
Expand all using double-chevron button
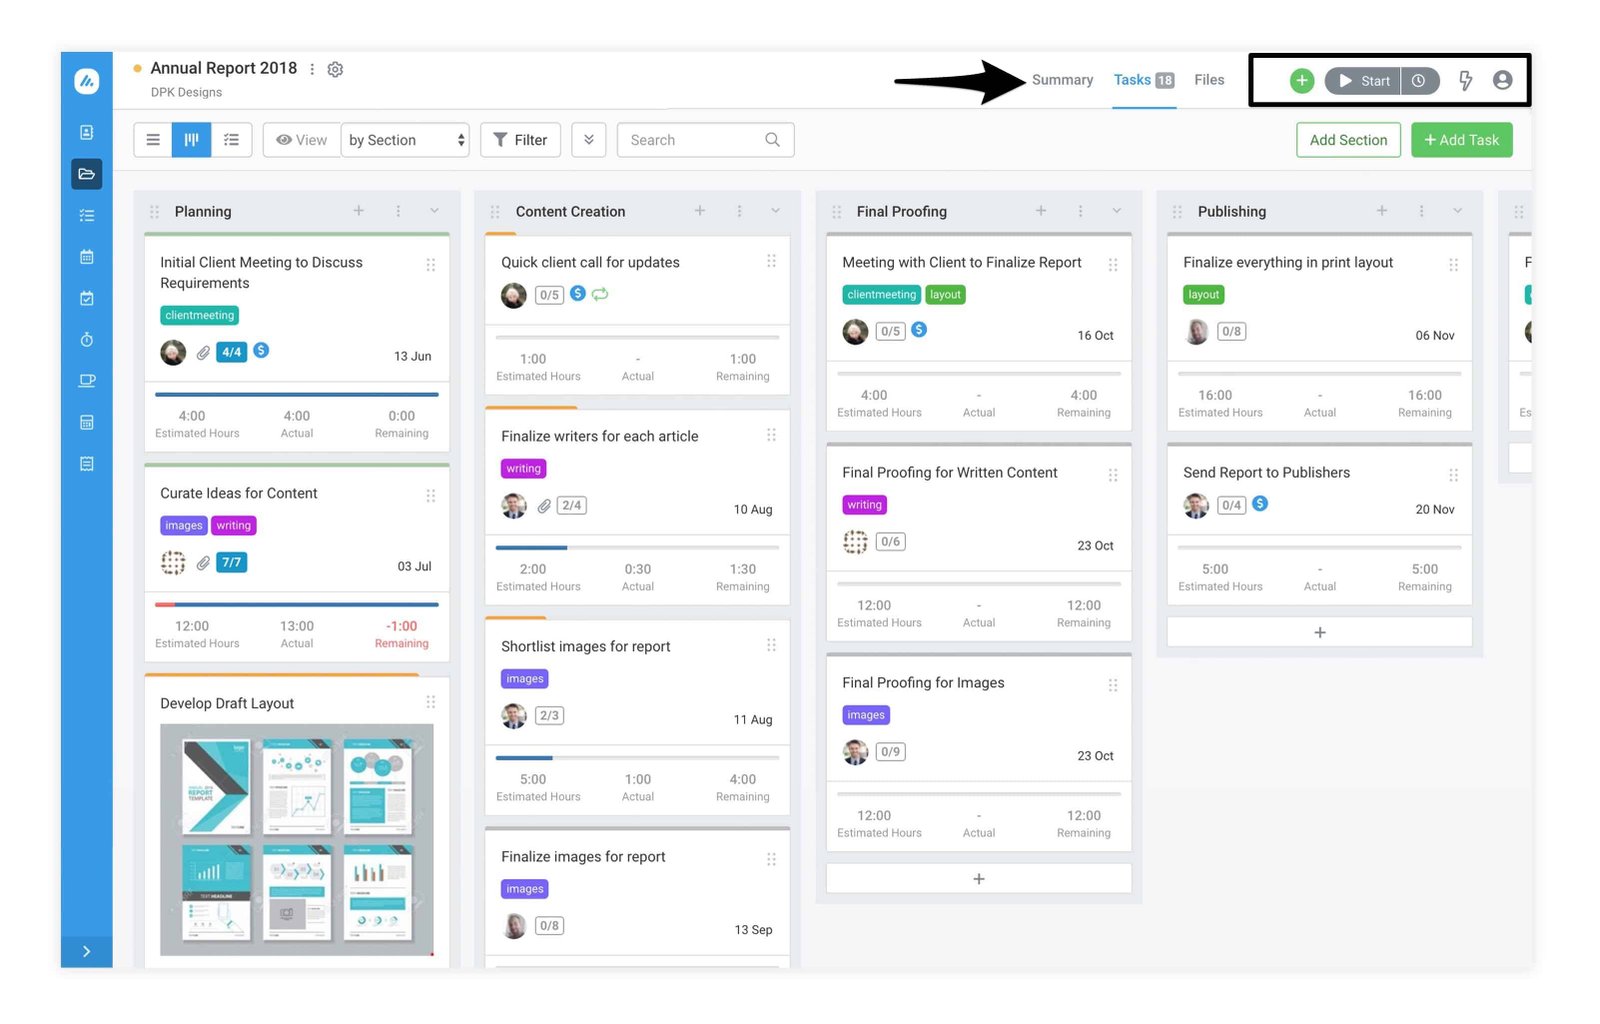coord(589,140)
